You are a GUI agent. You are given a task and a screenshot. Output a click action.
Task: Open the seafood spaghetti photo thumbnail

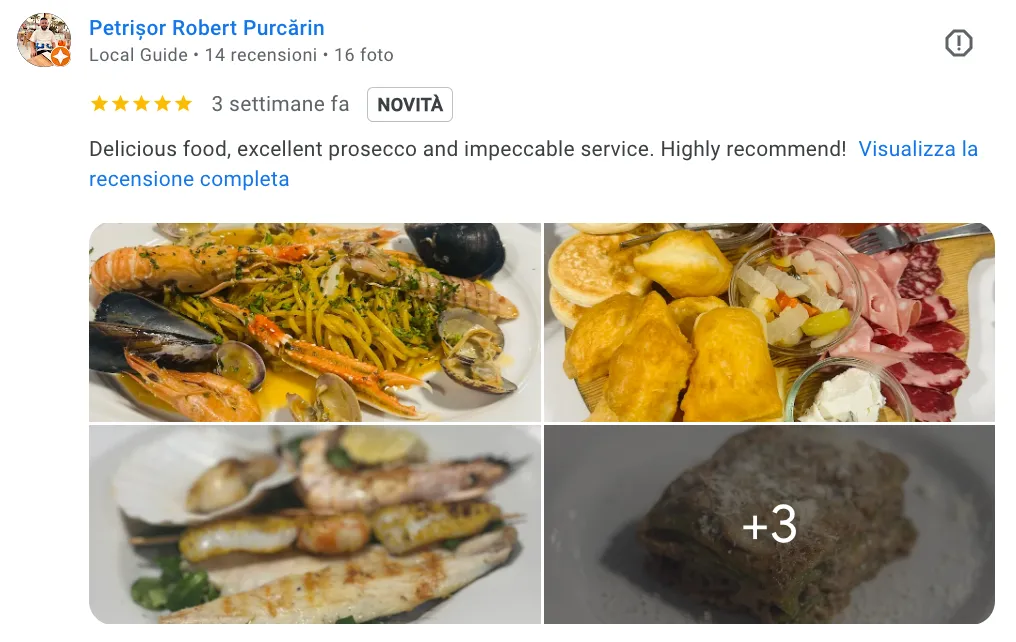click(315, 323)
